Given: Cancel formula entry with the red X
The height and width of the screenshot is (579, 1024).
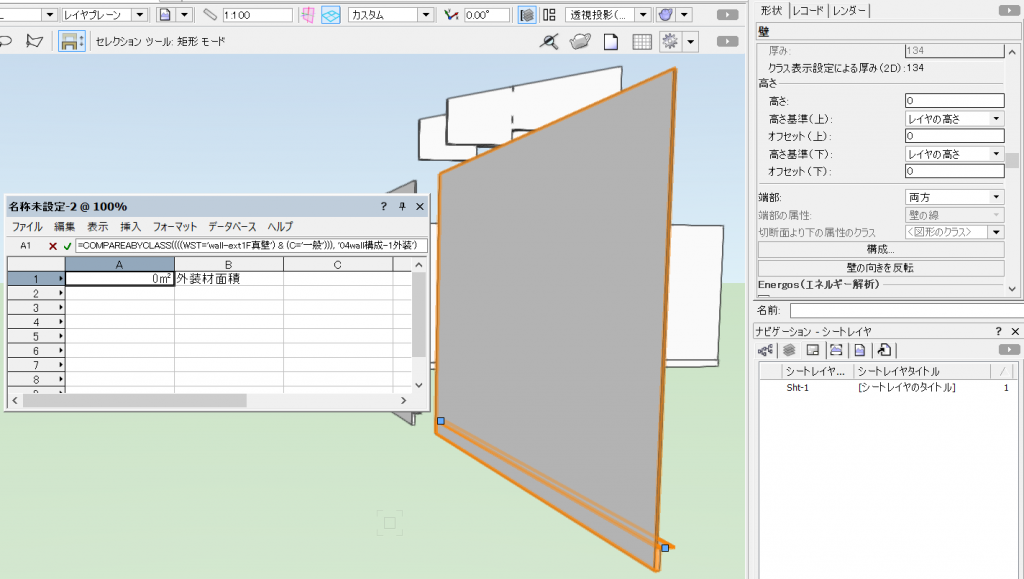Looking at the screenshot, I should pos(53,245).
